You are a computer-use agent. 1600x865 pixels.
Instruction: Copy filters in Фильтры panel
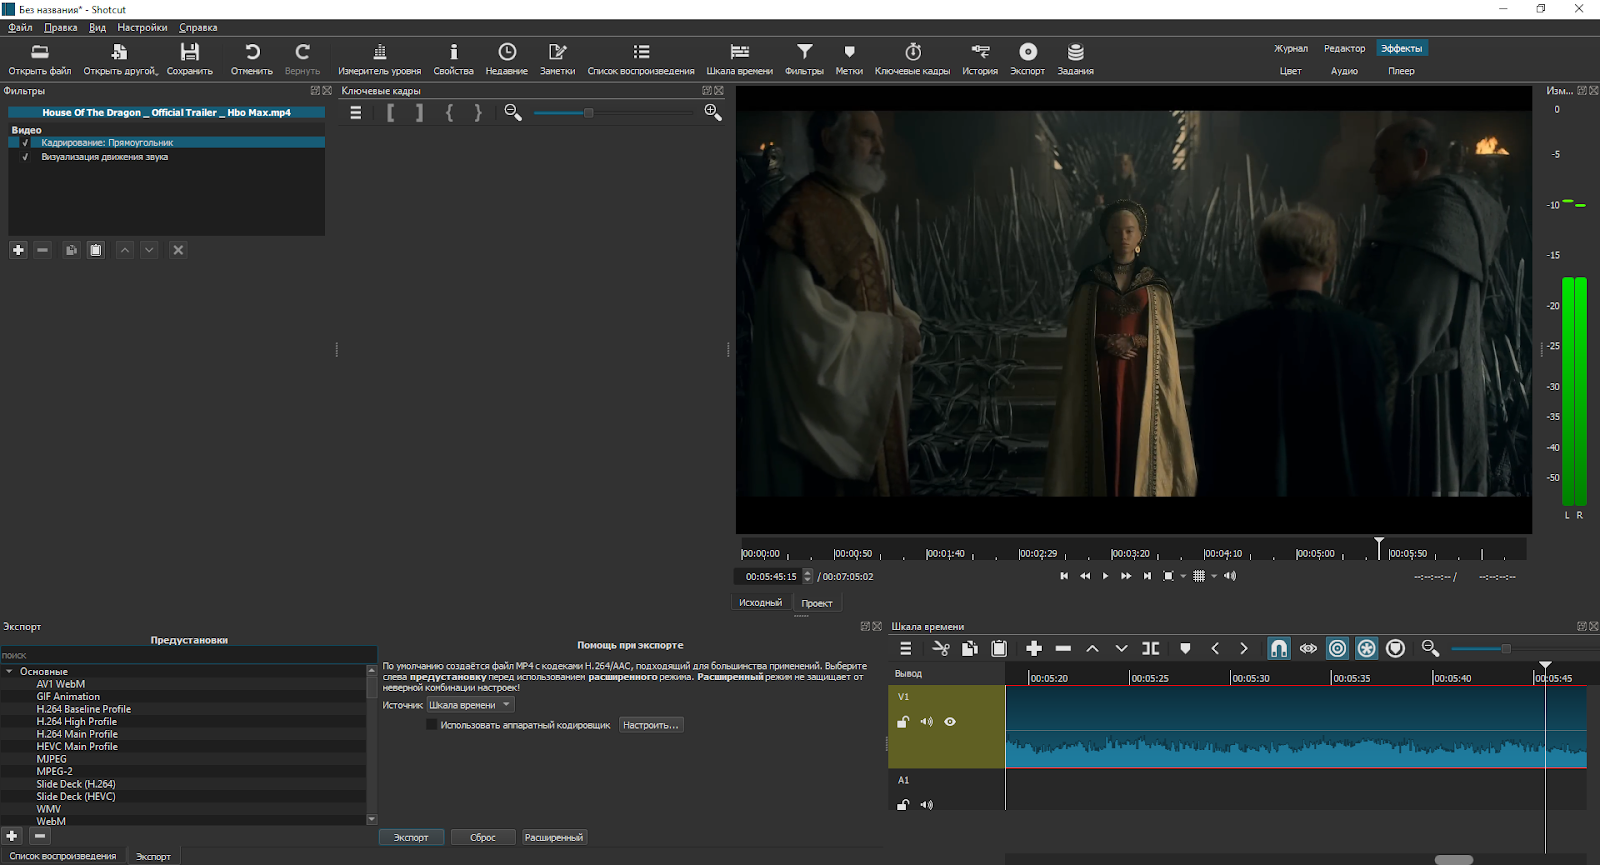tap(71, 250)
